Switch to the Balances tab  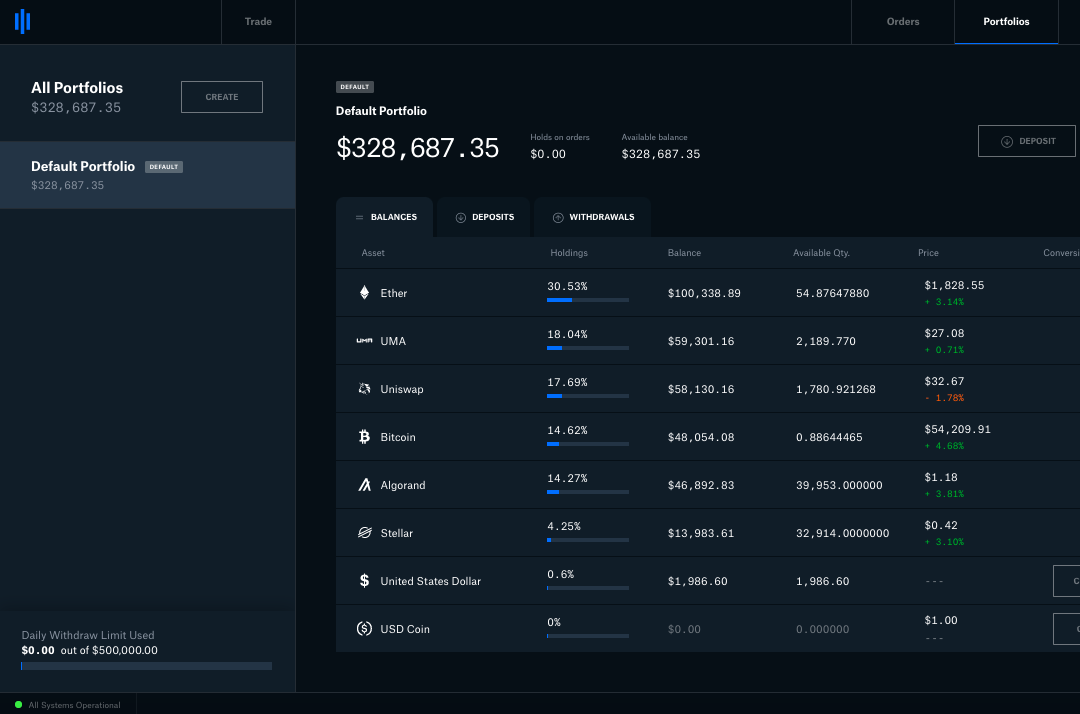(x=384, y=217)
